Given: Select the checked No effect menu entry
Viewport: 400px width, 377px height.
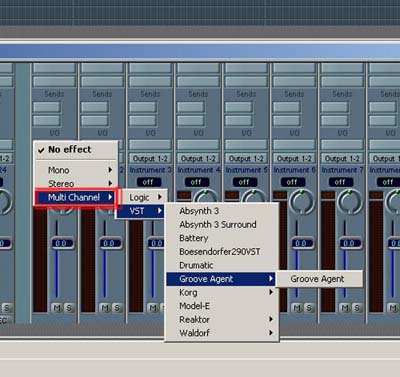Looking at the screenshot, I should (x=76, y=150).
